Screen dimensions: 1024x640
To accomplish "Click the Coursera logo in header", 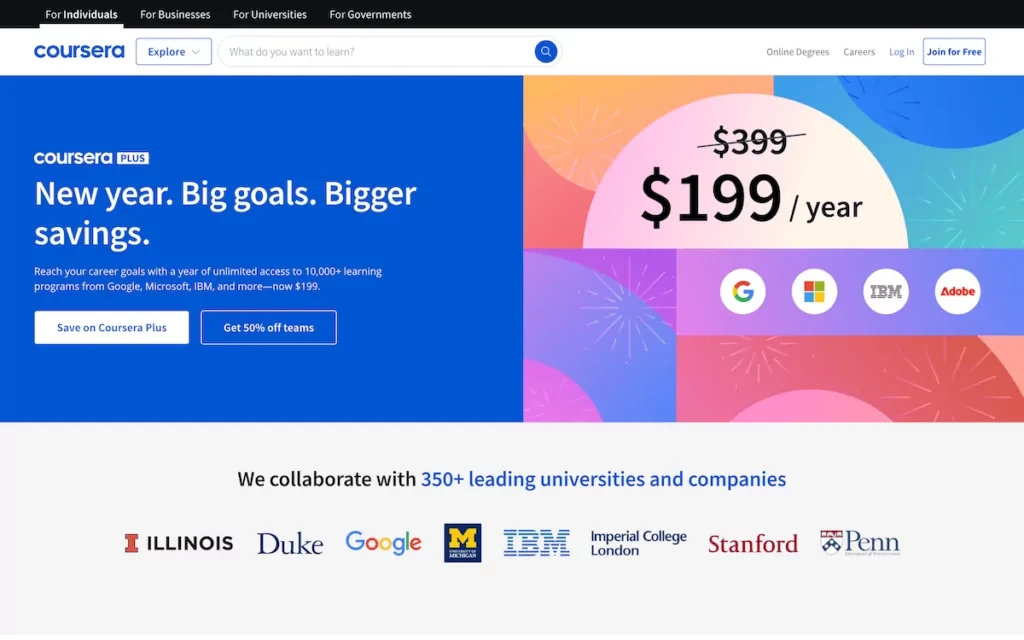I will (x=79, y=52).
